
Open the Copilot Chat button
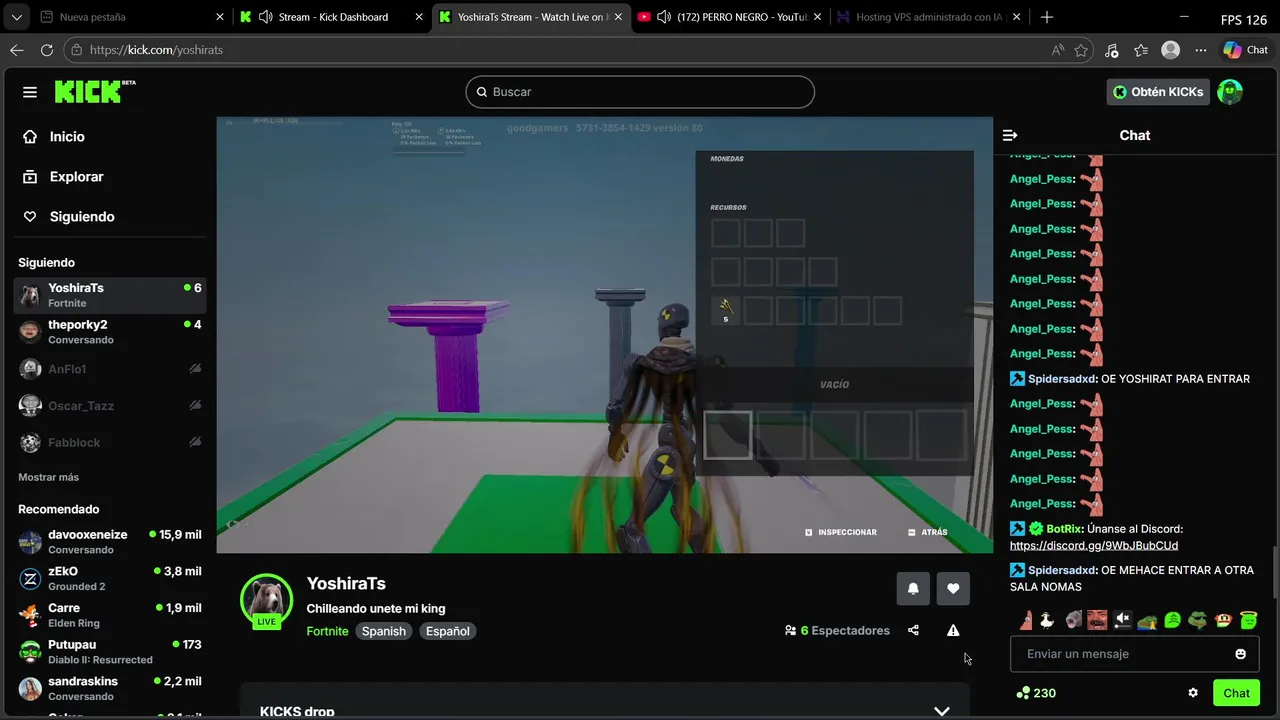1246,50
